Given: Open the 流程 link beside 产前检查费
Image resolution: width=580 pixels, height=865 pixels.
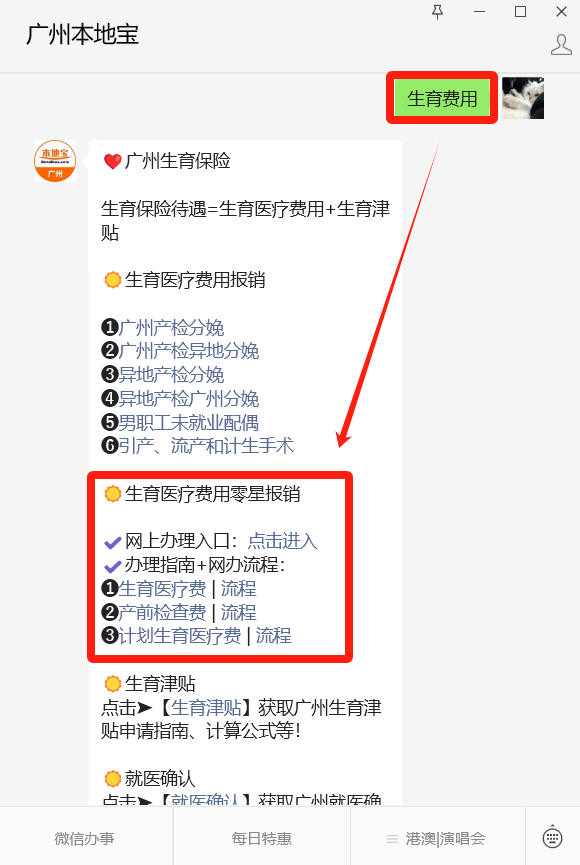Looking at the screenshot, I should (x=238, y=612).
